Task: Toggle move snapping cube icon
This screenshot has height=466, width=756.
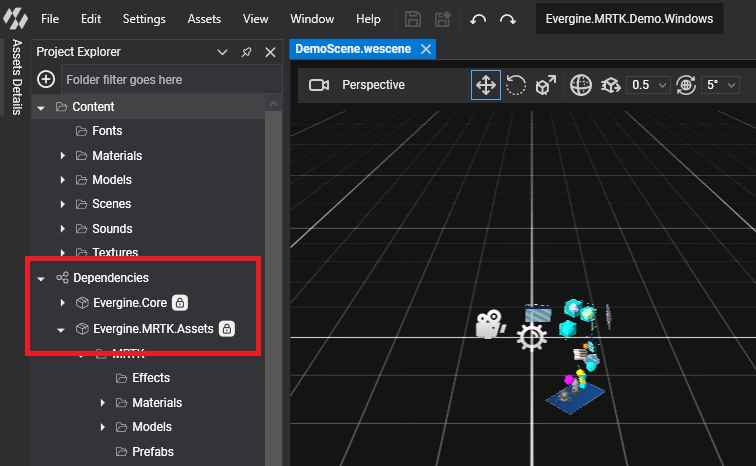Action: coord(610,85)
